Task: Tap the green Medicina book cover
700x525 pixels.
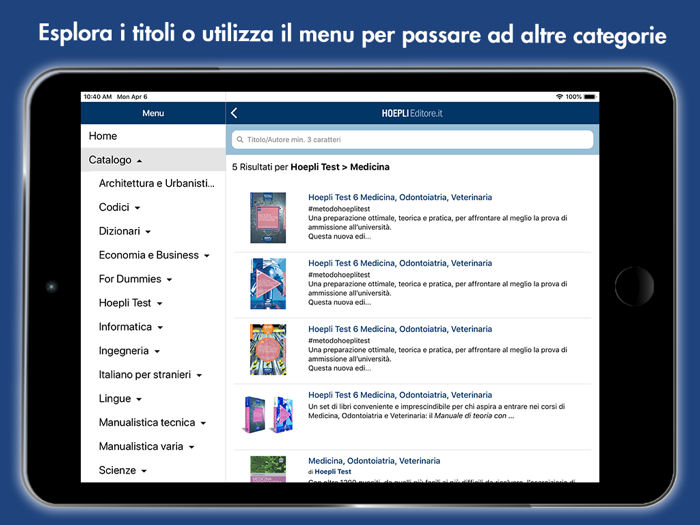Action: click(268, 469)
